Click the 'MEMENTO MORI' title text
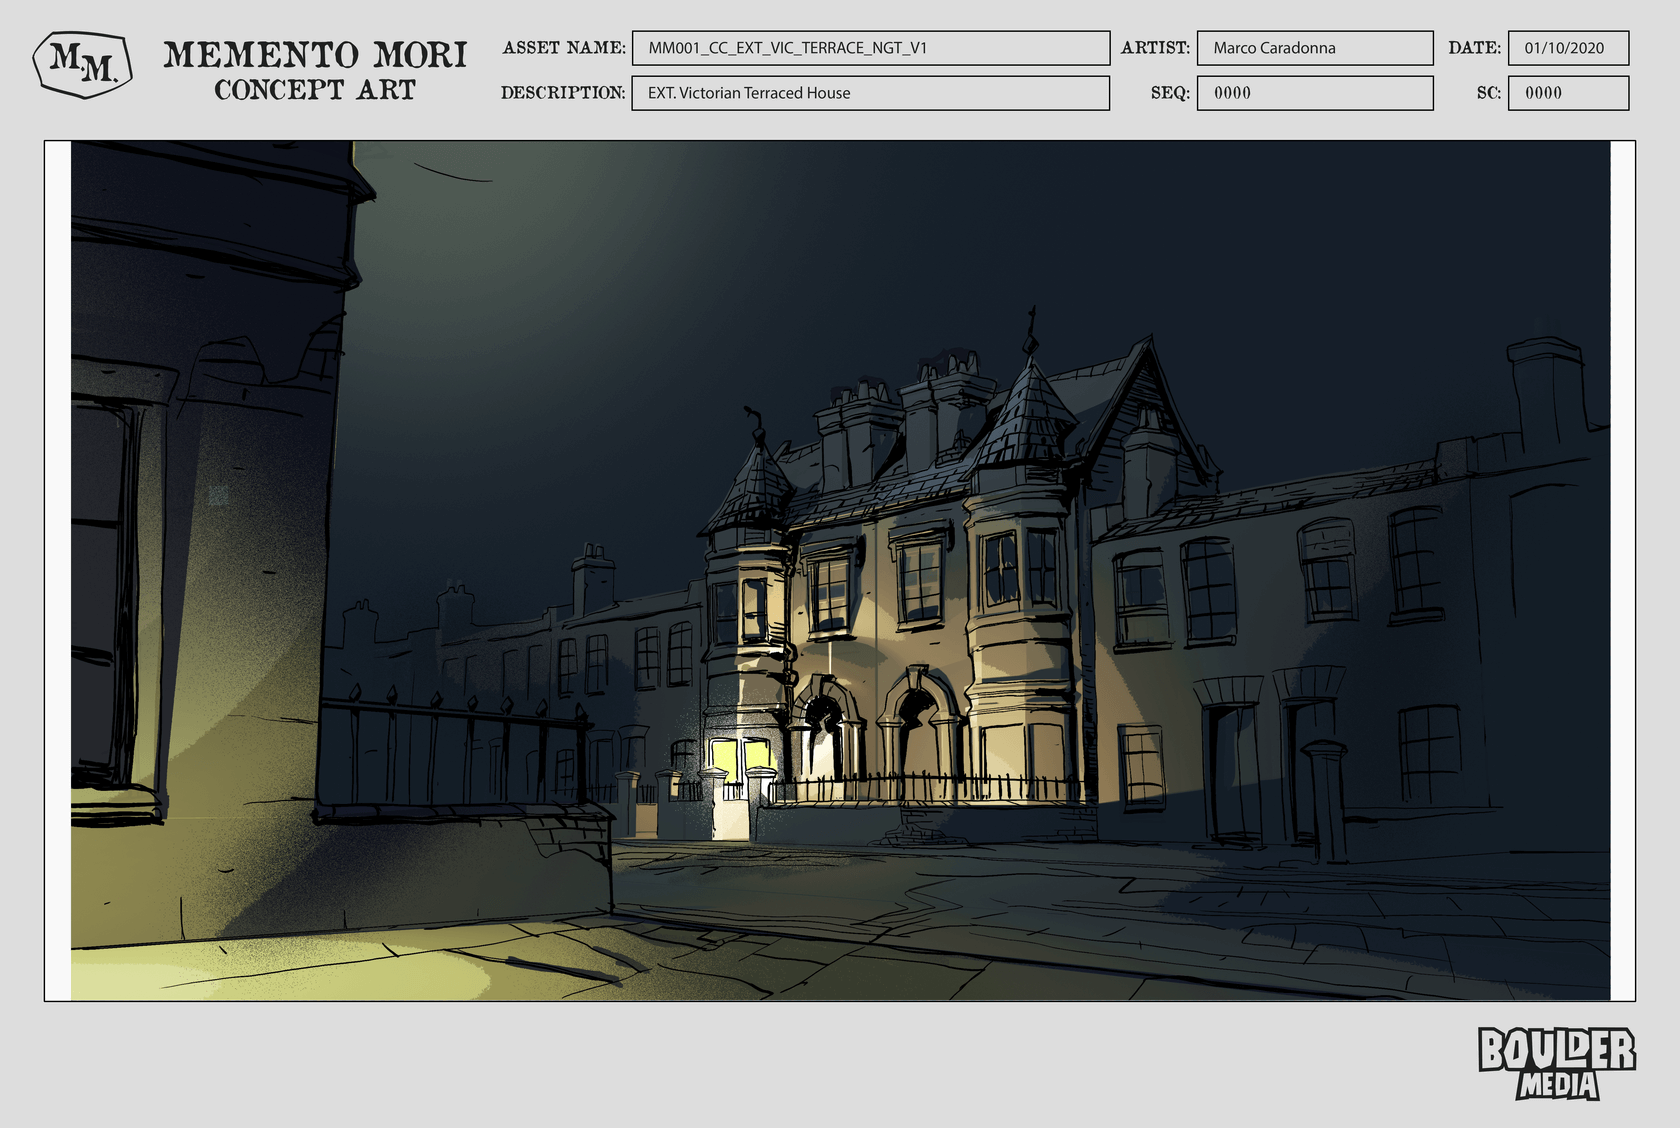Viewport: 1680px width, 1128px height. pyautogui.click(x=315, y=55)
